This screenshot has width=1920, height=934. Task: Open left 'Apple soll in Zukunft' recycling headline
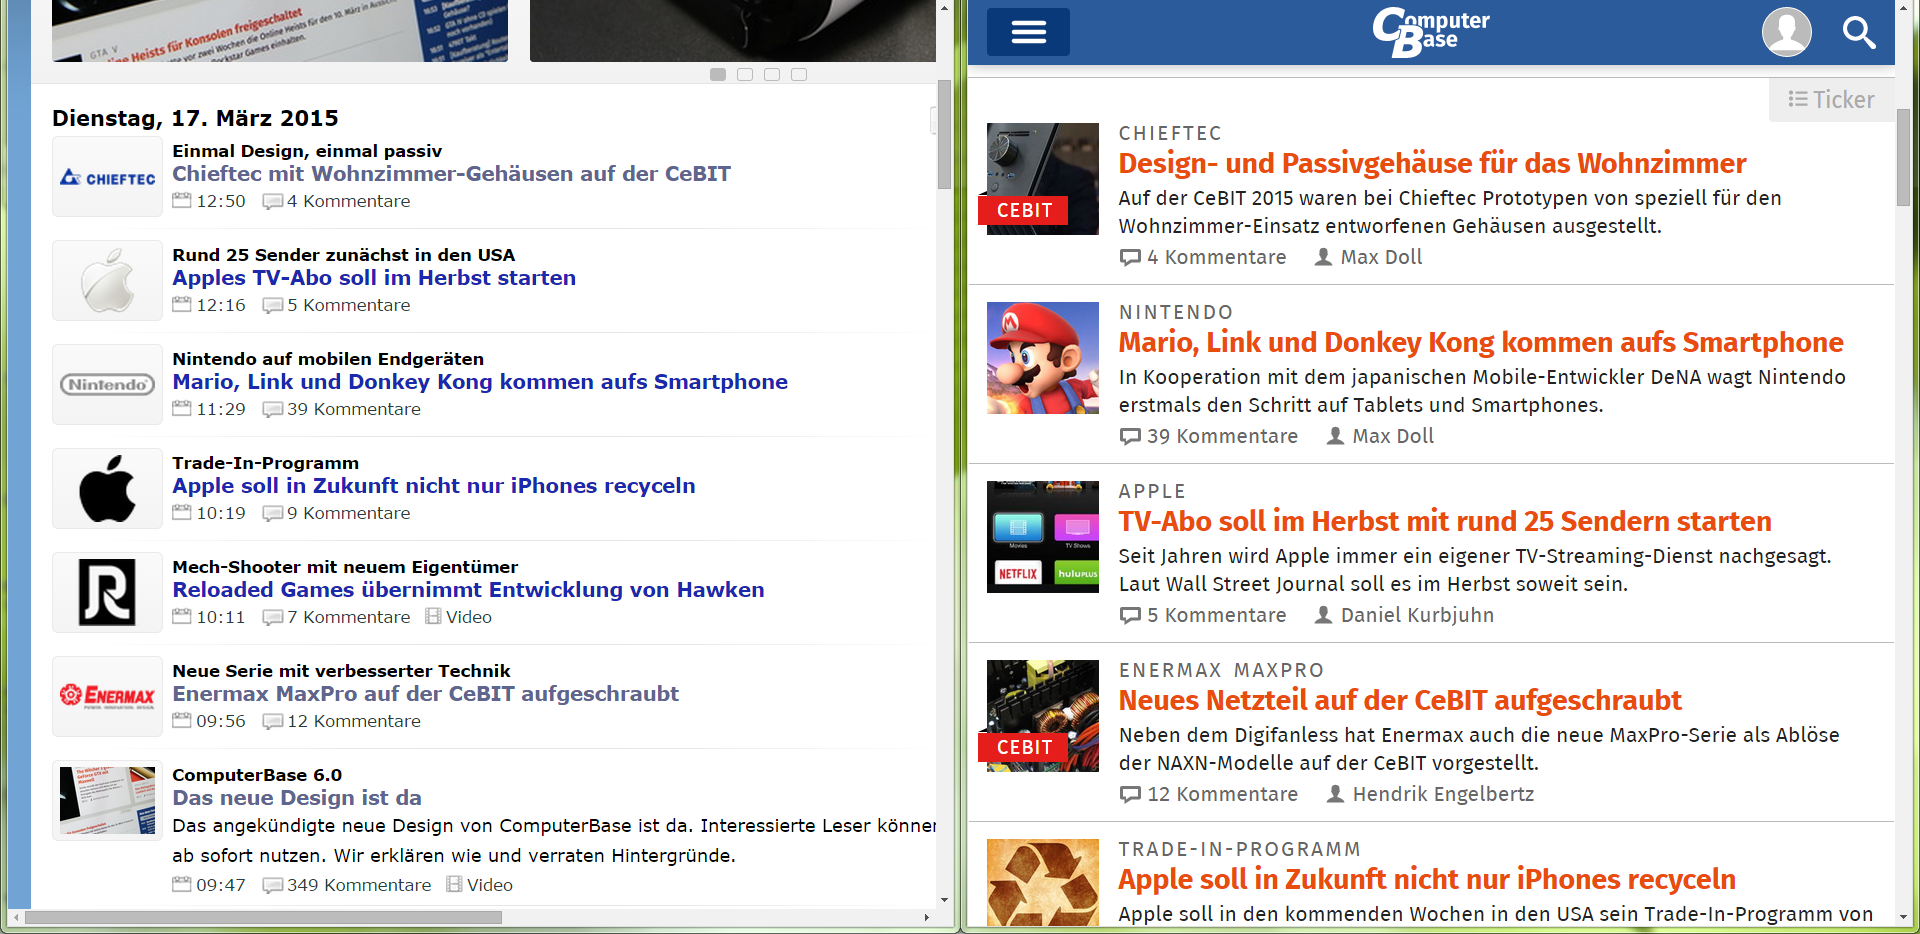pyautogui.click(x=434, y=486)
